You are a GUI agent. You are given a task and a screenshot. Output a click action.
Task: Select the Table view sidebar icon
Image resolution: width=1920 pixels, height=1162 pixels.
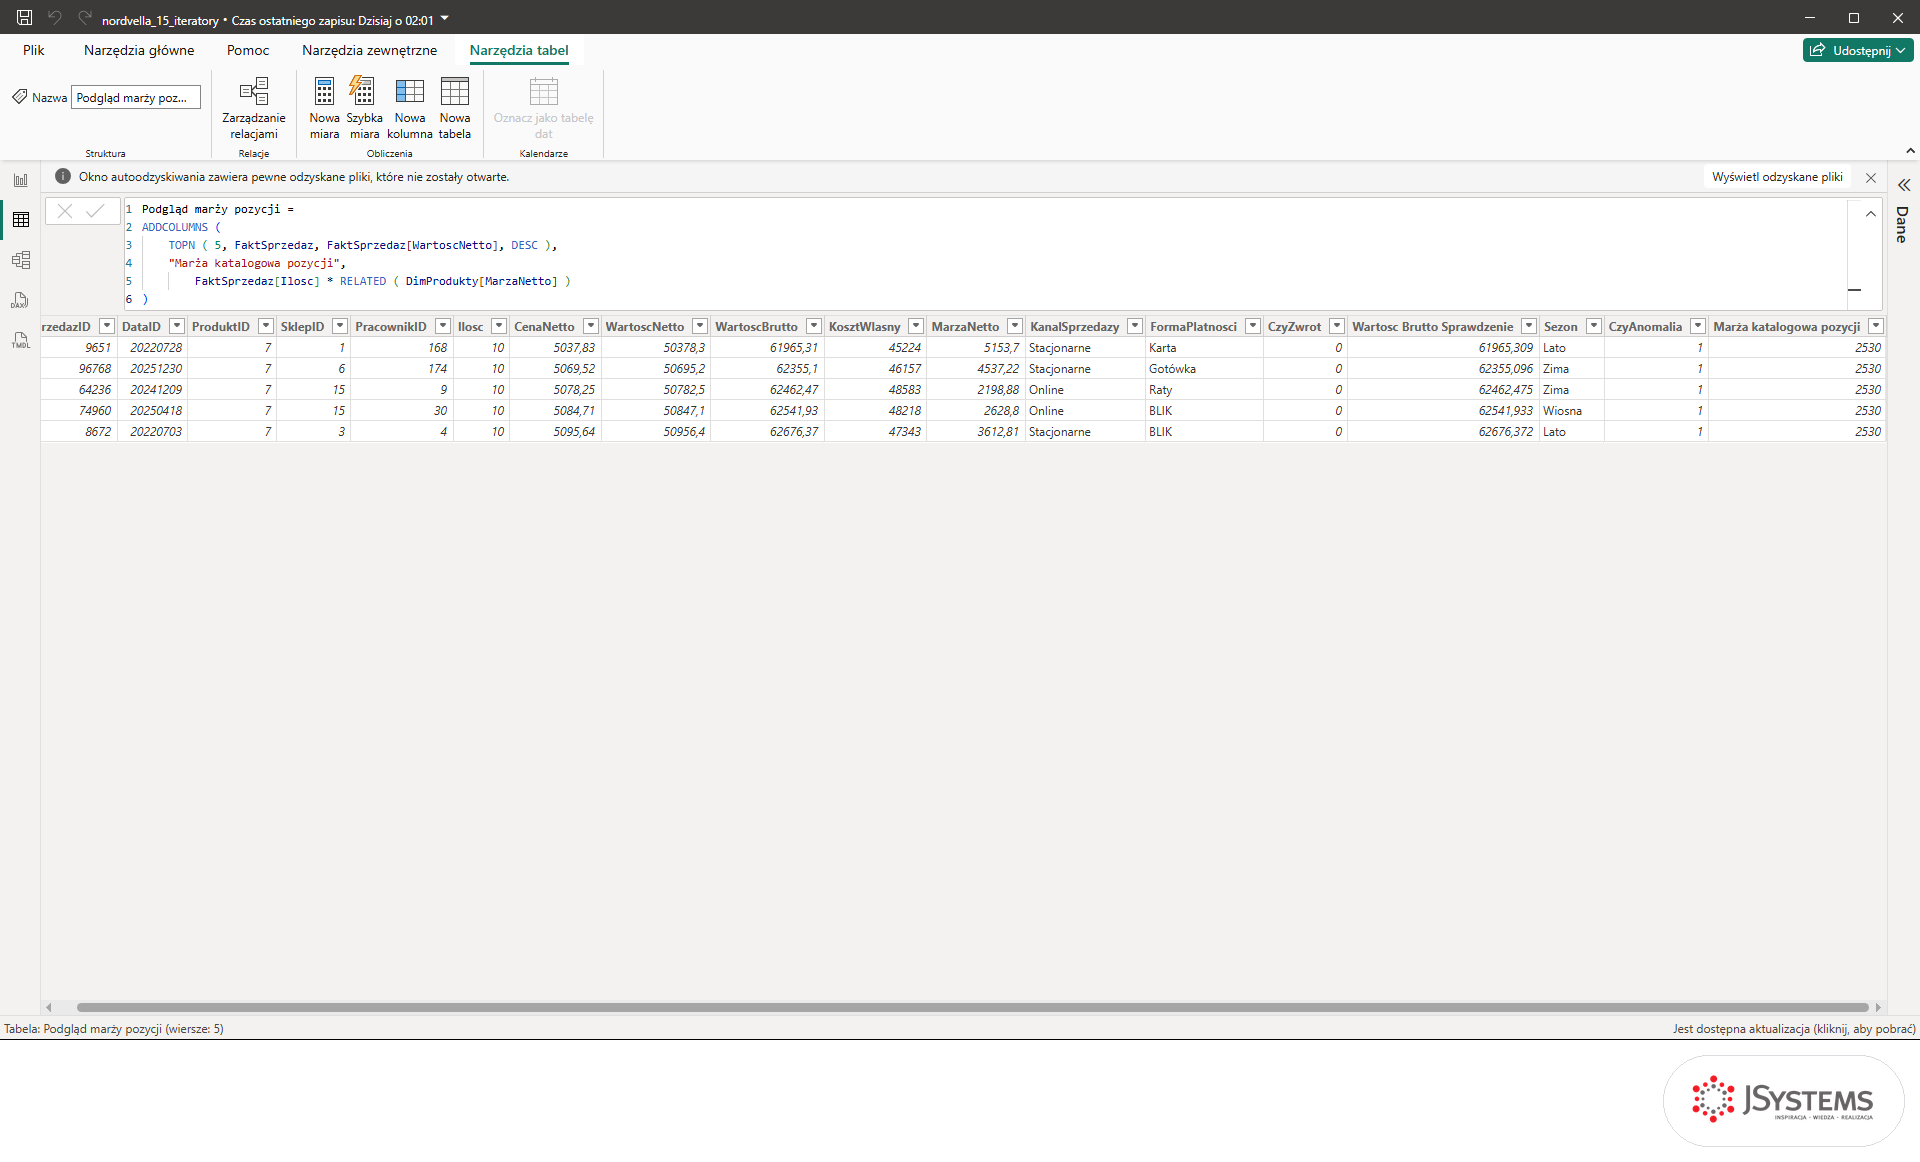[21, 220]
